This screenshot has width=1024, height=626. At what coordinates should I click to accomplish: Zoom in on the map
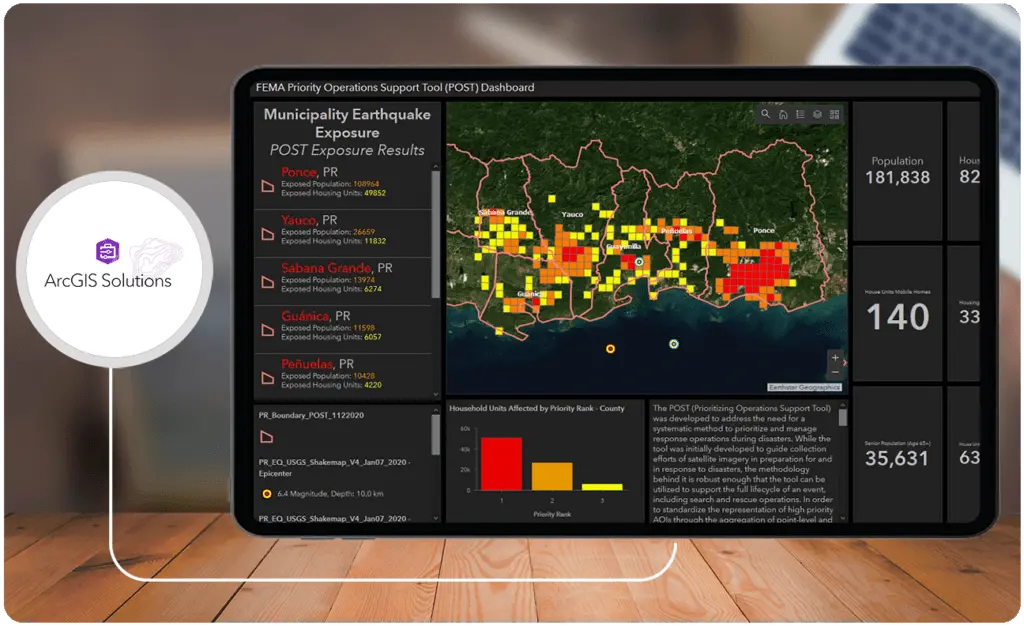[835, 358]
